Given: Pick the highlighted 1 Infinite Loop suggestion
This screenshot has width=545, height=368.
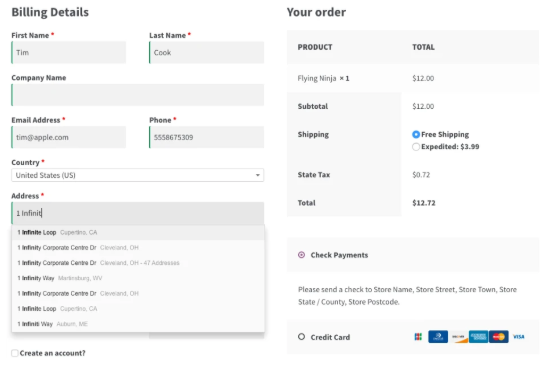Looking at the screenshot, I should coord(138,232).
